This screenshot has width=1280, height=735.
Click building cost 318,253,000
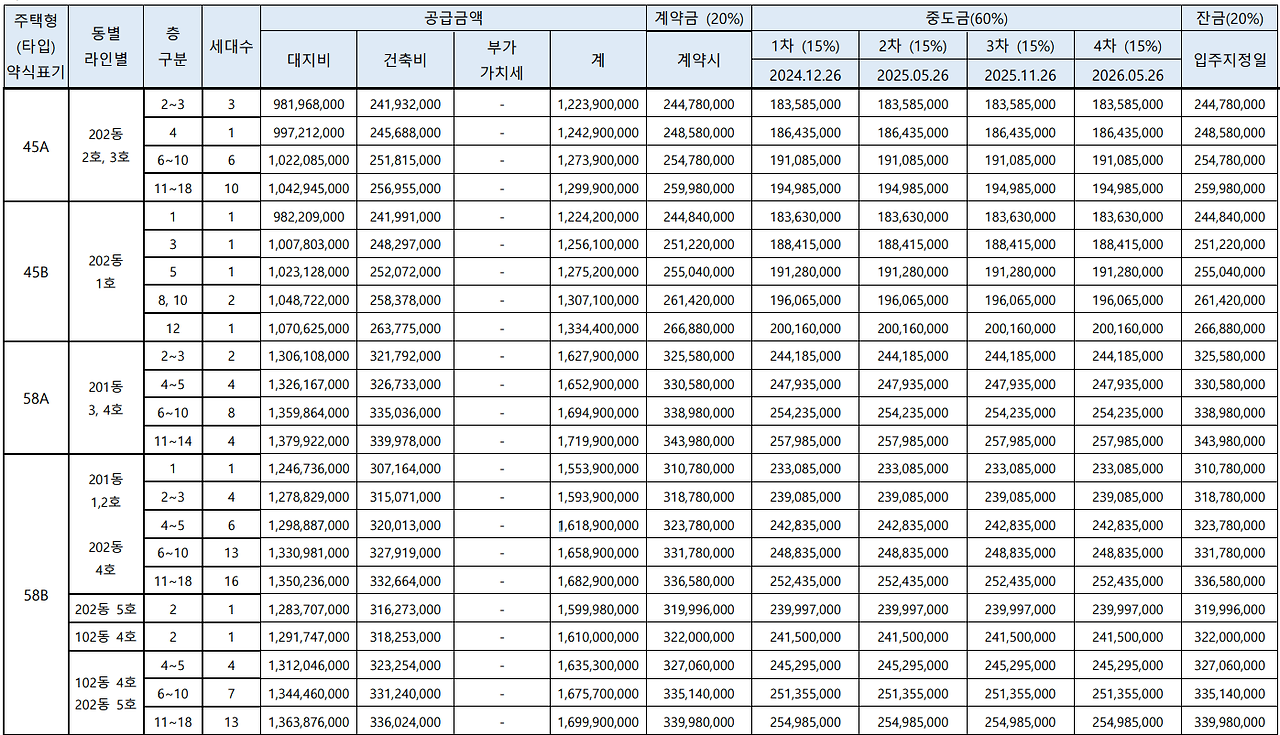(x=405, y=636)
